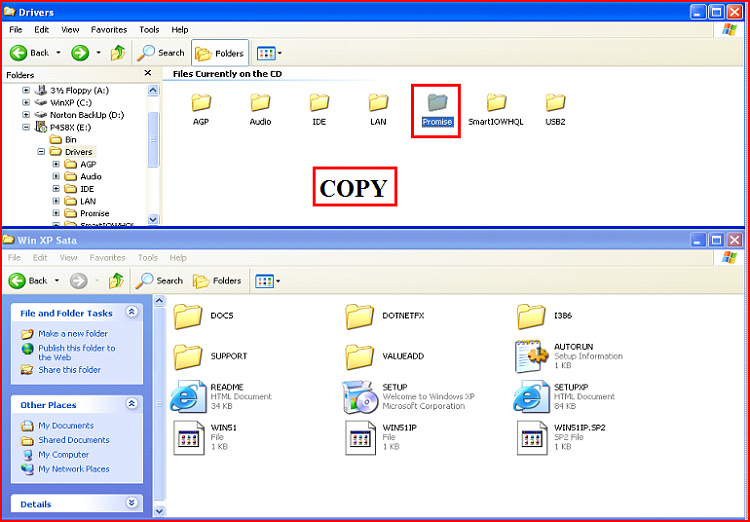Click Up folder icon in Win XP Sata window
750x522 pixels.
point(116,281)
